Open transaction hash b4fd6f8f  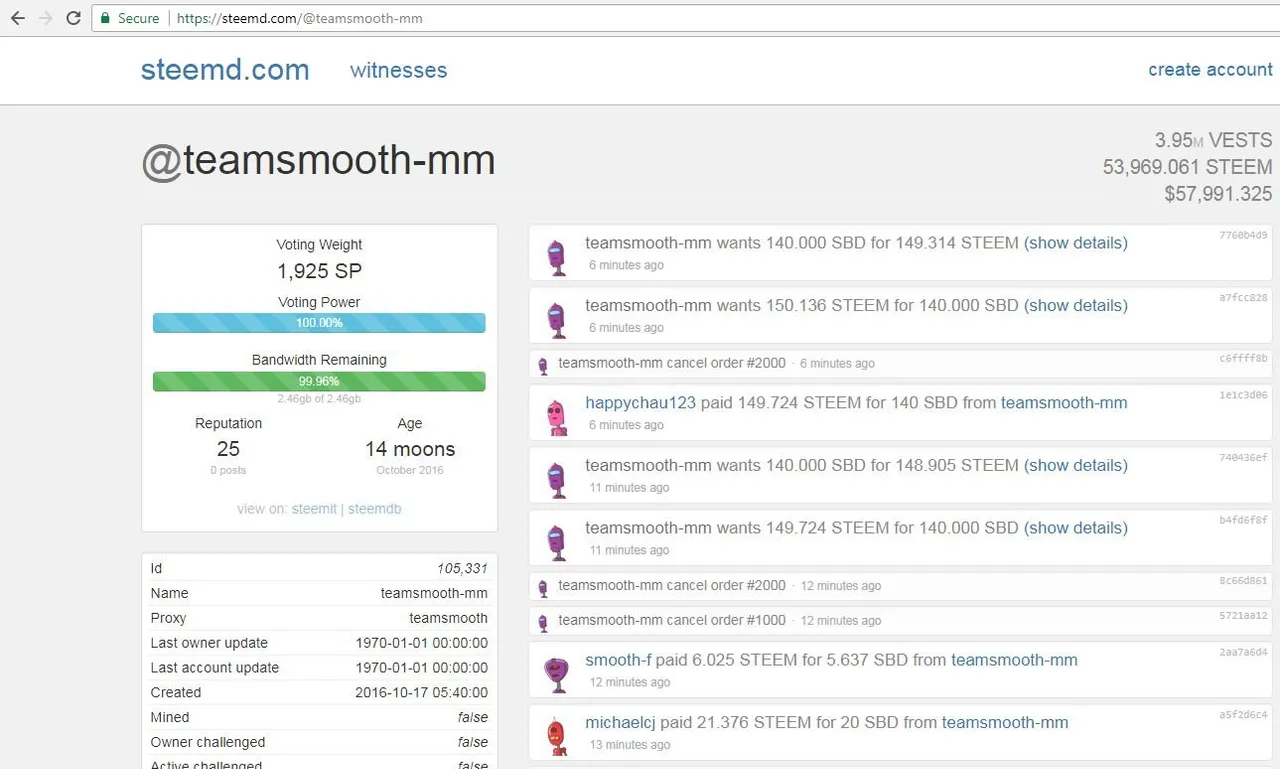(1243, 520)
